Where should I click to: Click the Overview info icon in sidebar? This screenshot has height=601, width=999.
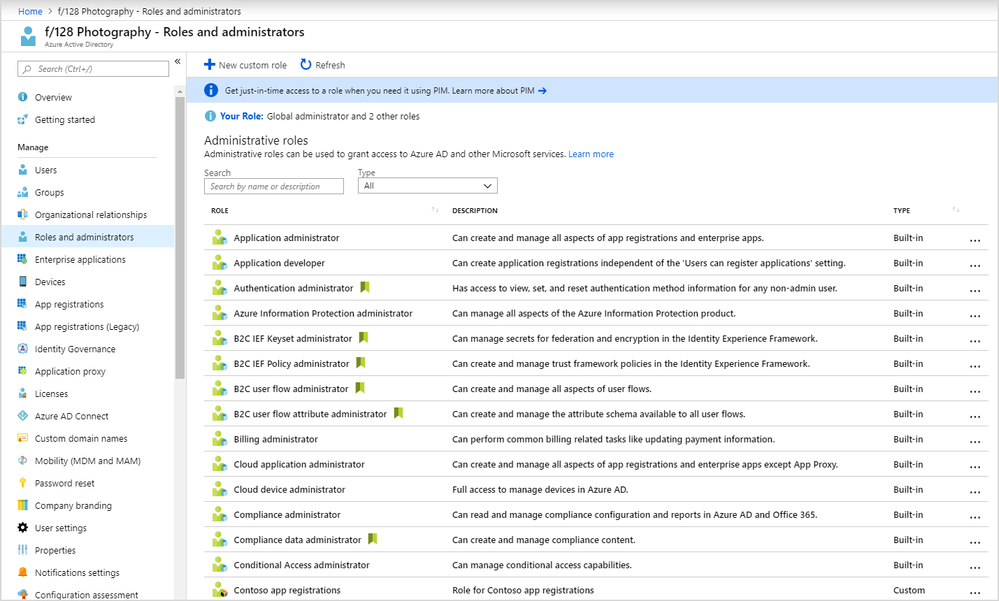pos(23,97)
